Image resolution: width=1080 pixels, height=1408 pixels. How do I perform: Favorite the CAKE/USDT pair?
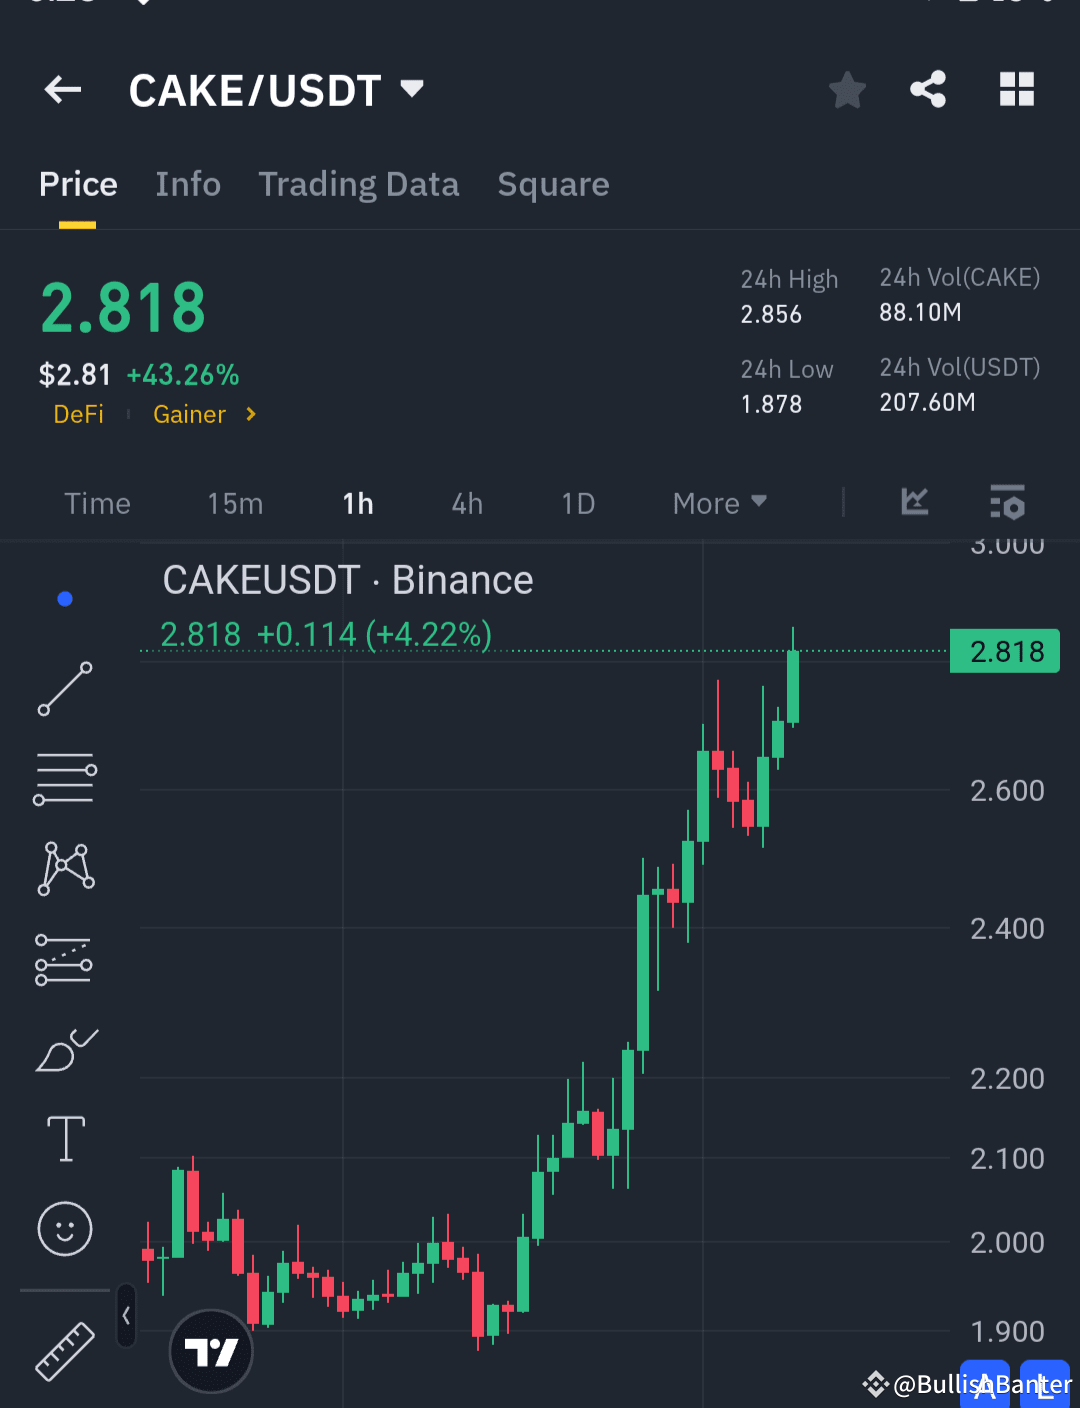click(x=847, y=89)
